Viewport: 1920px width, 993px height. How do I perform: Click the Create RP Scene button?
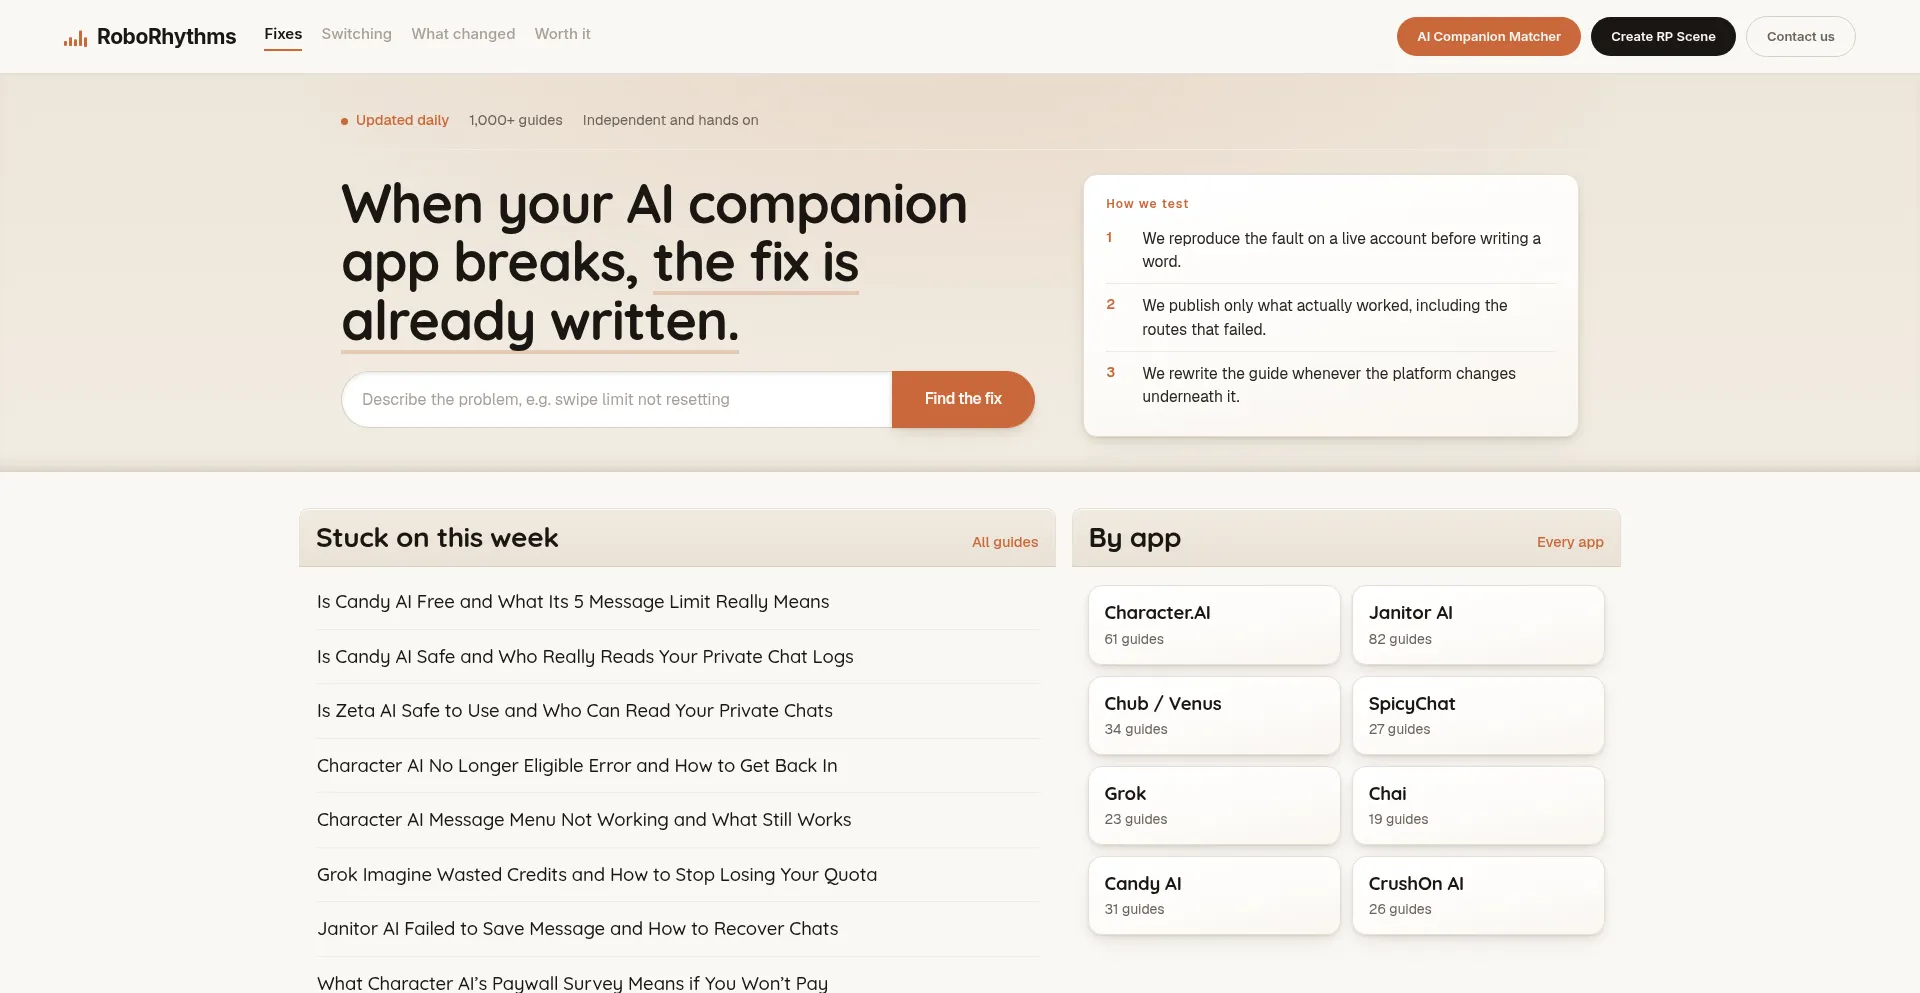point(1663,37)
